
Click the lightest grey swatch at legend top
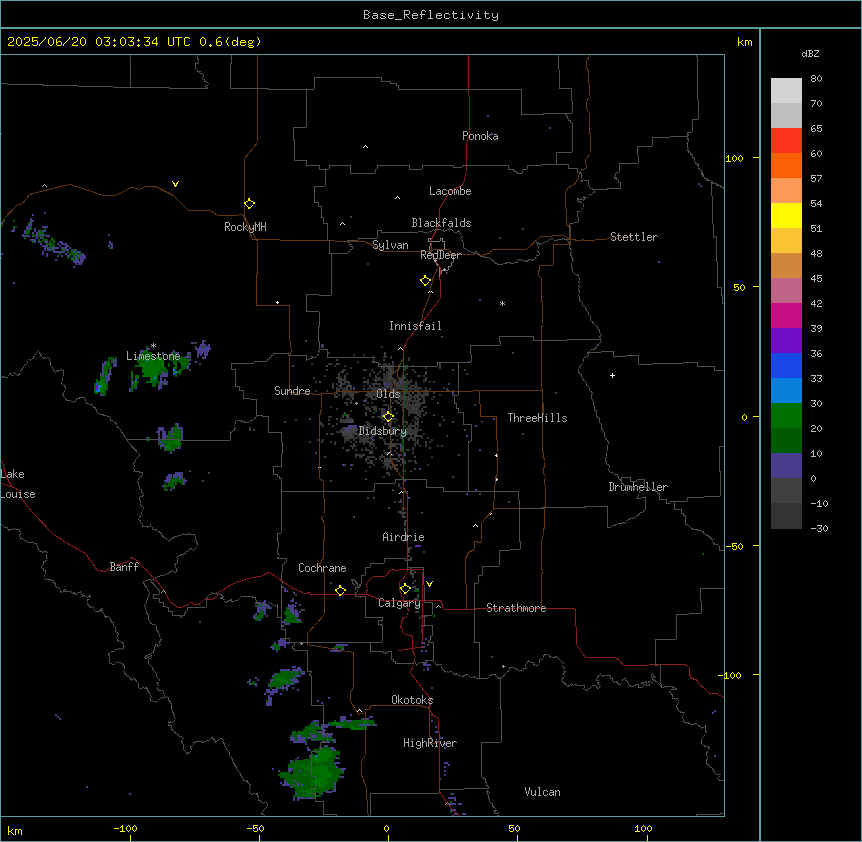[786, 91]
